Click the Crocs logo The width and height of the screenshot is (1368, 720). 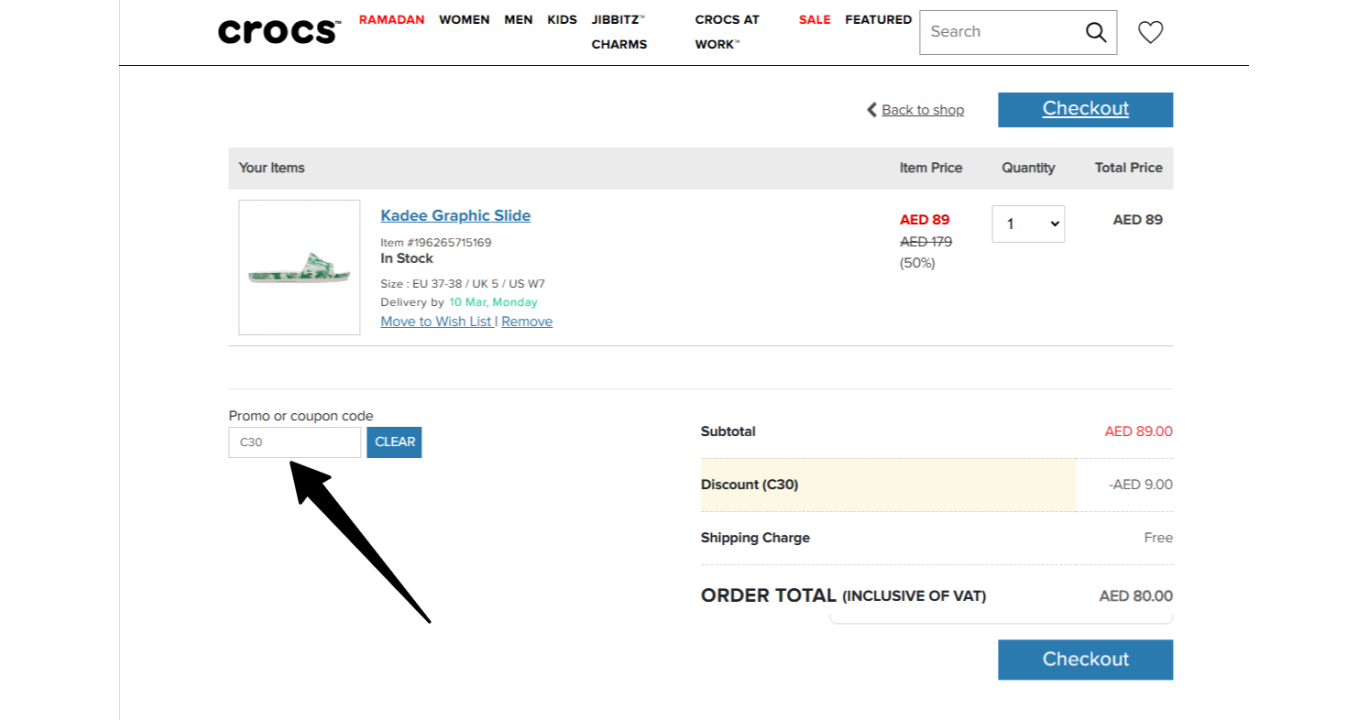[279, 32]
